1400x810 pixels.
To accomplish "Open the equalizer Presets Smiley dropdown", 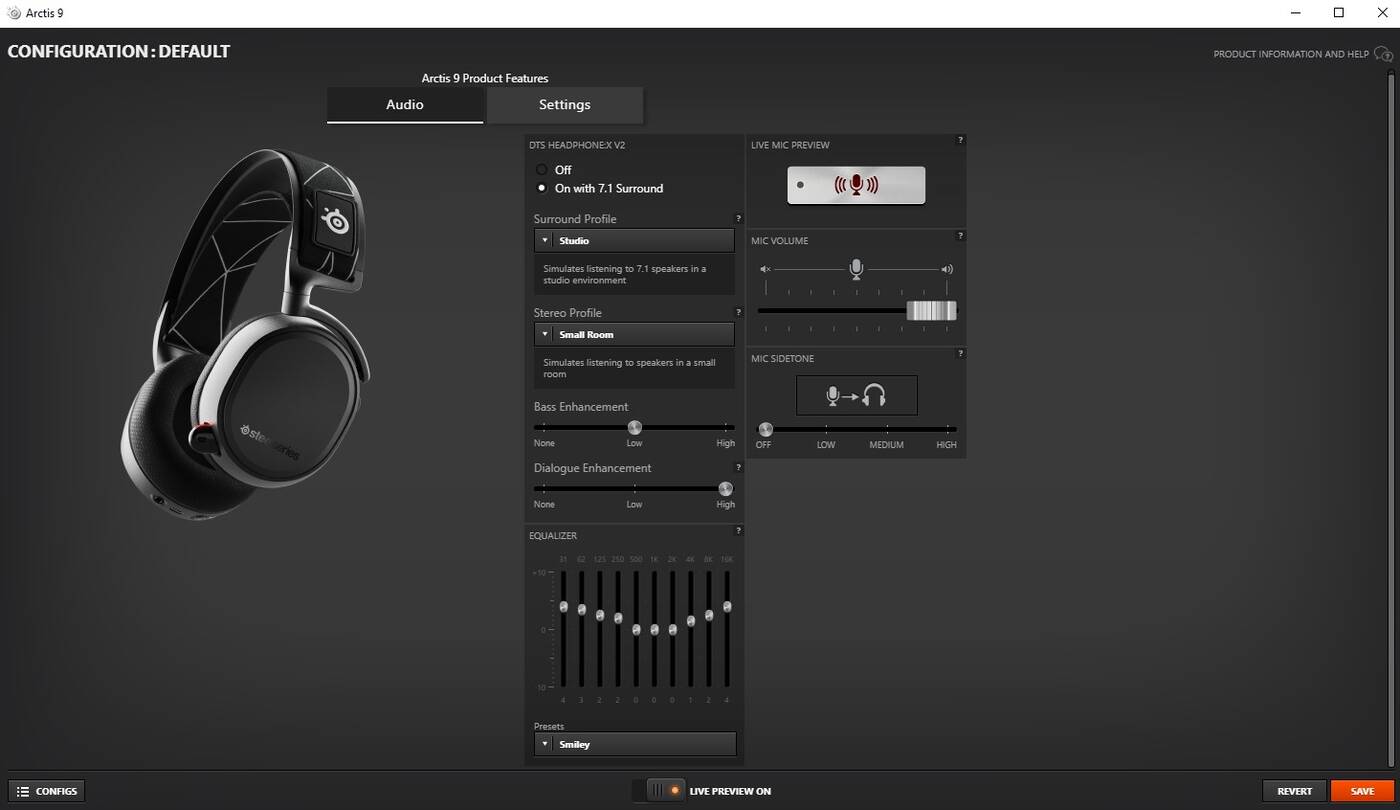I will (x=634, y=744).
